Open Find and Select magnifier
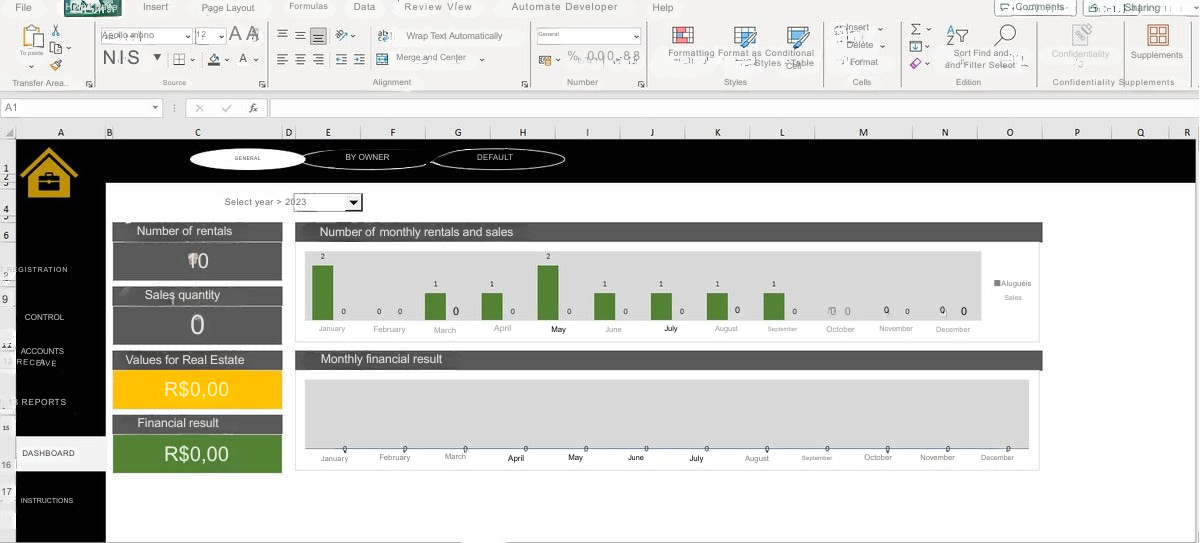The height and width of the screenshot is (543, 1200). tap(1004, 35)
